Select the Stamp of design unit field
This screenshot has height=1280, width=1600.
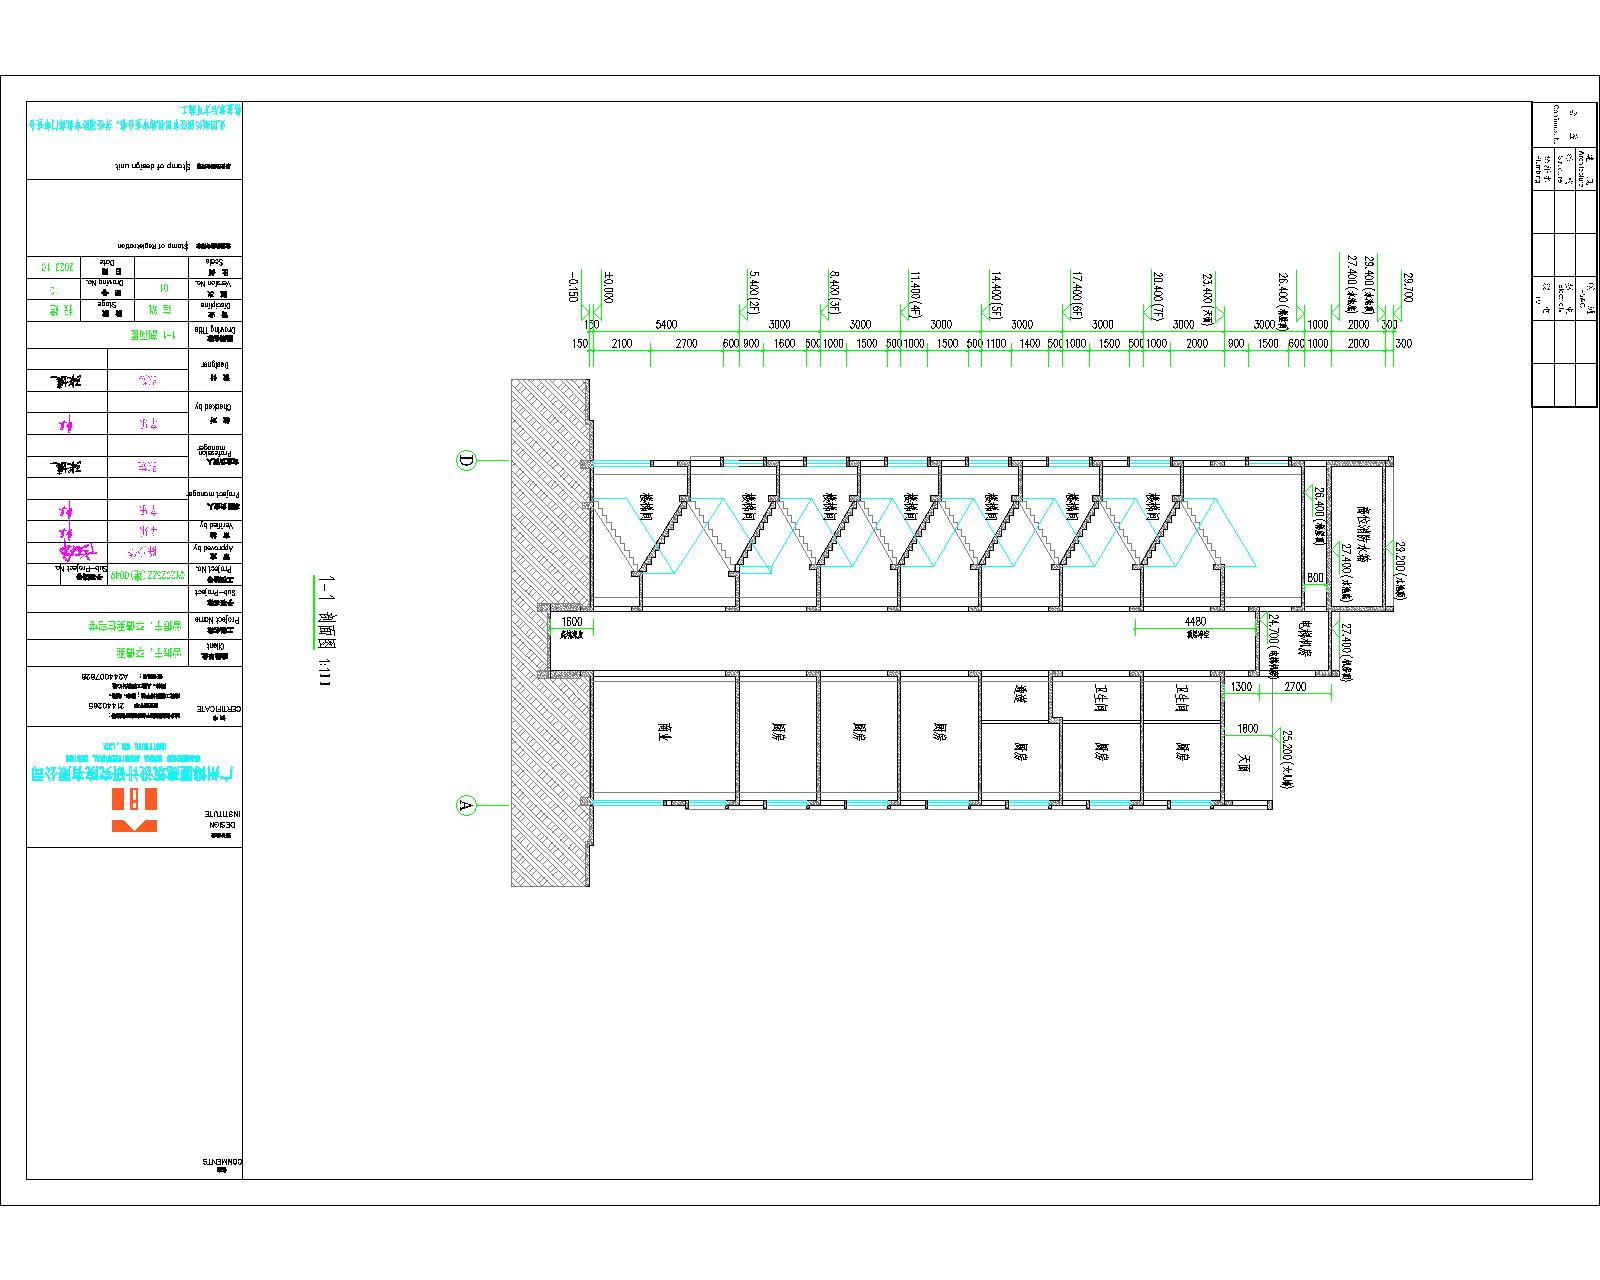[x=150, y=164]
